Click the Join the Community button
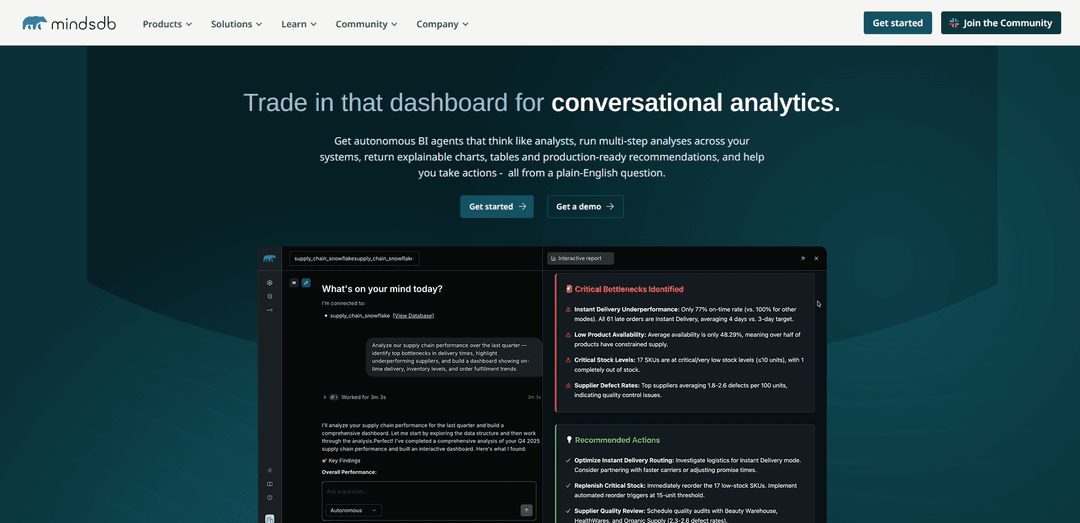Viewport: 1080px width, 523px height. [1000, 23]
